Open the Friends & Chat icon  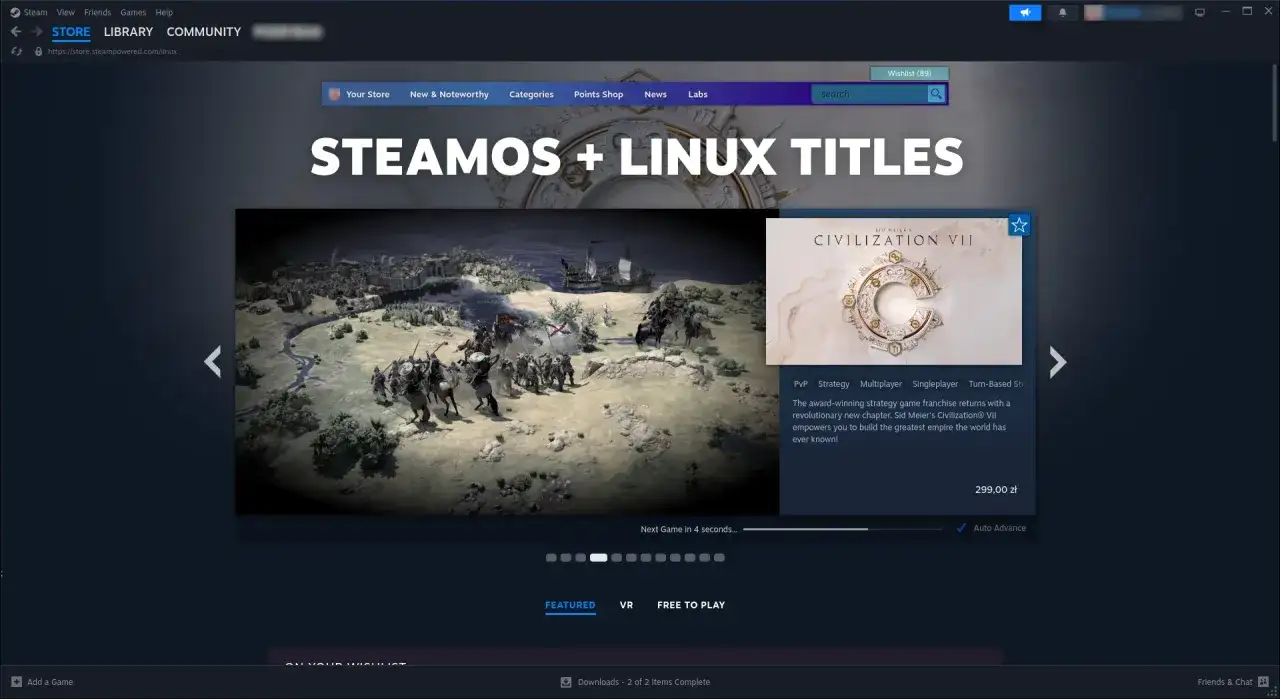point(1262,682)
